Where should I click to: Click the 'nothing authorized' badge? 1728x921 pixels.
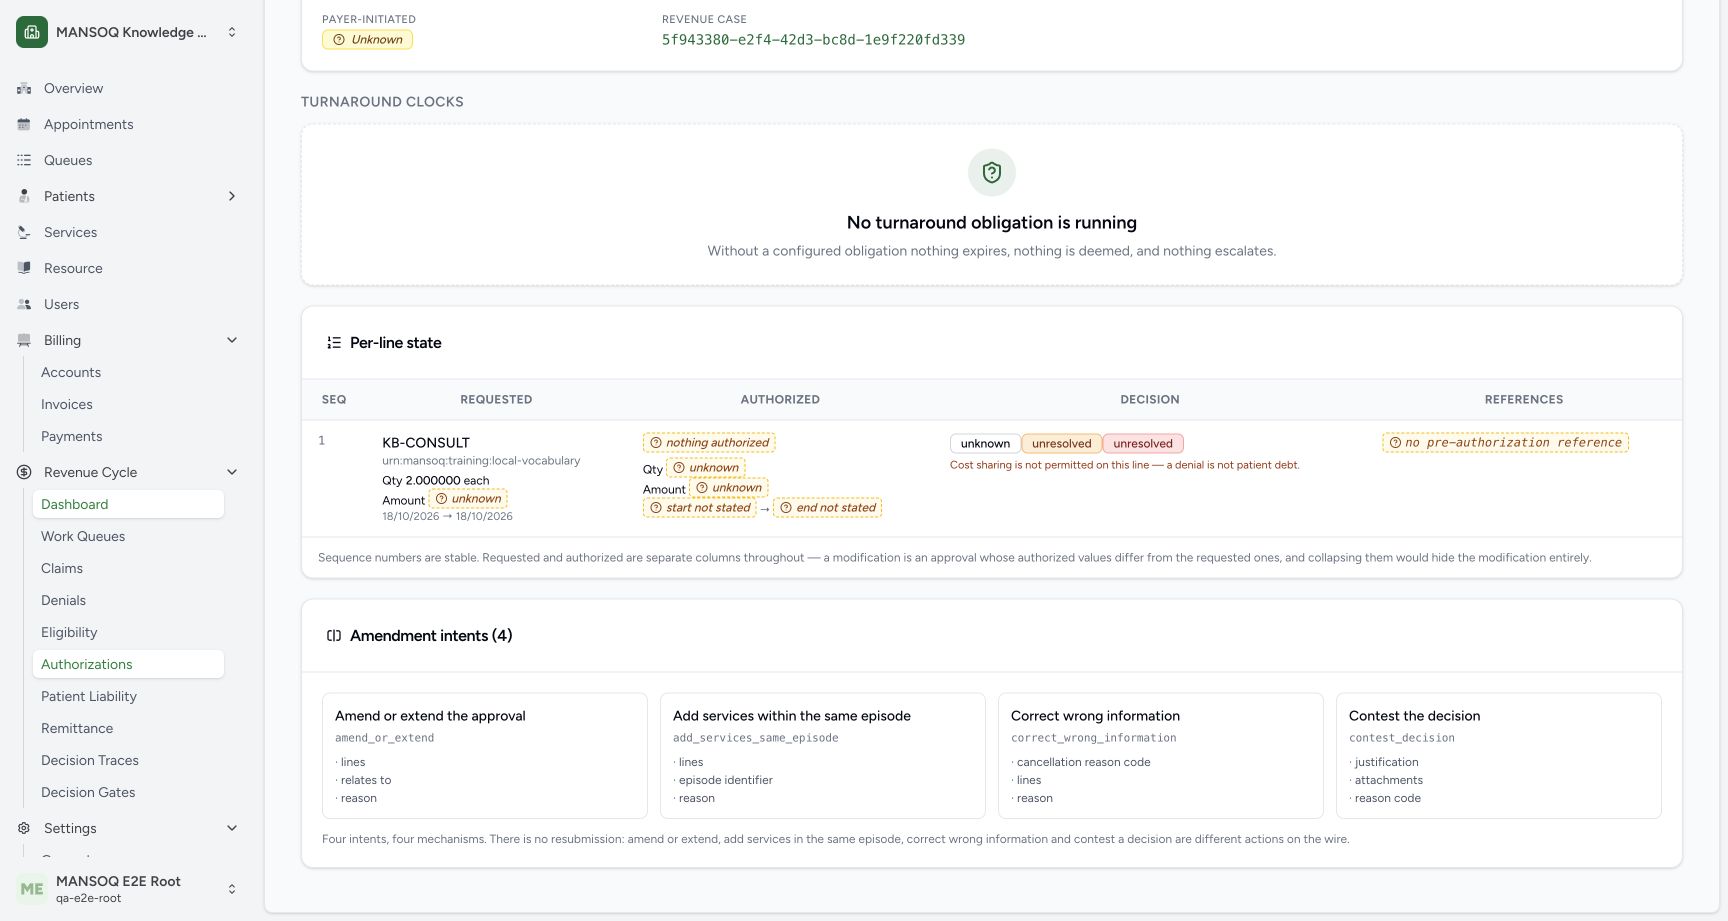click(x=709, y=443)
